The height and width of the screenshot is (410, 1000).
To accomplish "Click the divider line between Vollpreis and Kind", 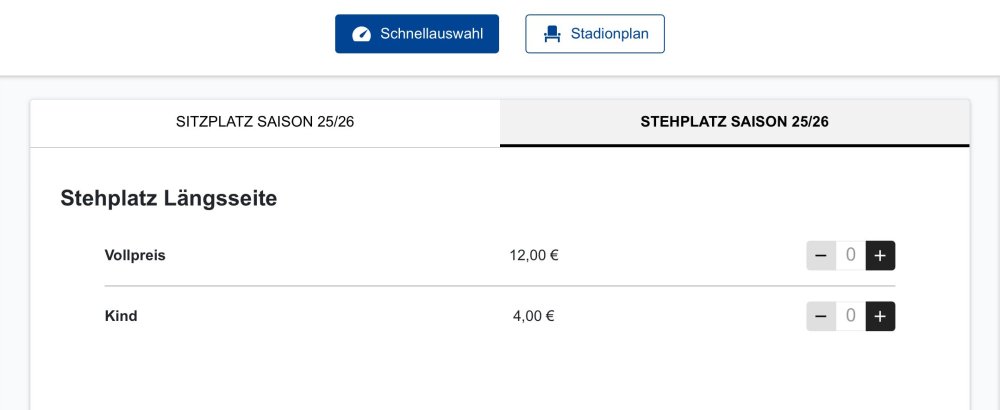I will [500, 286].
